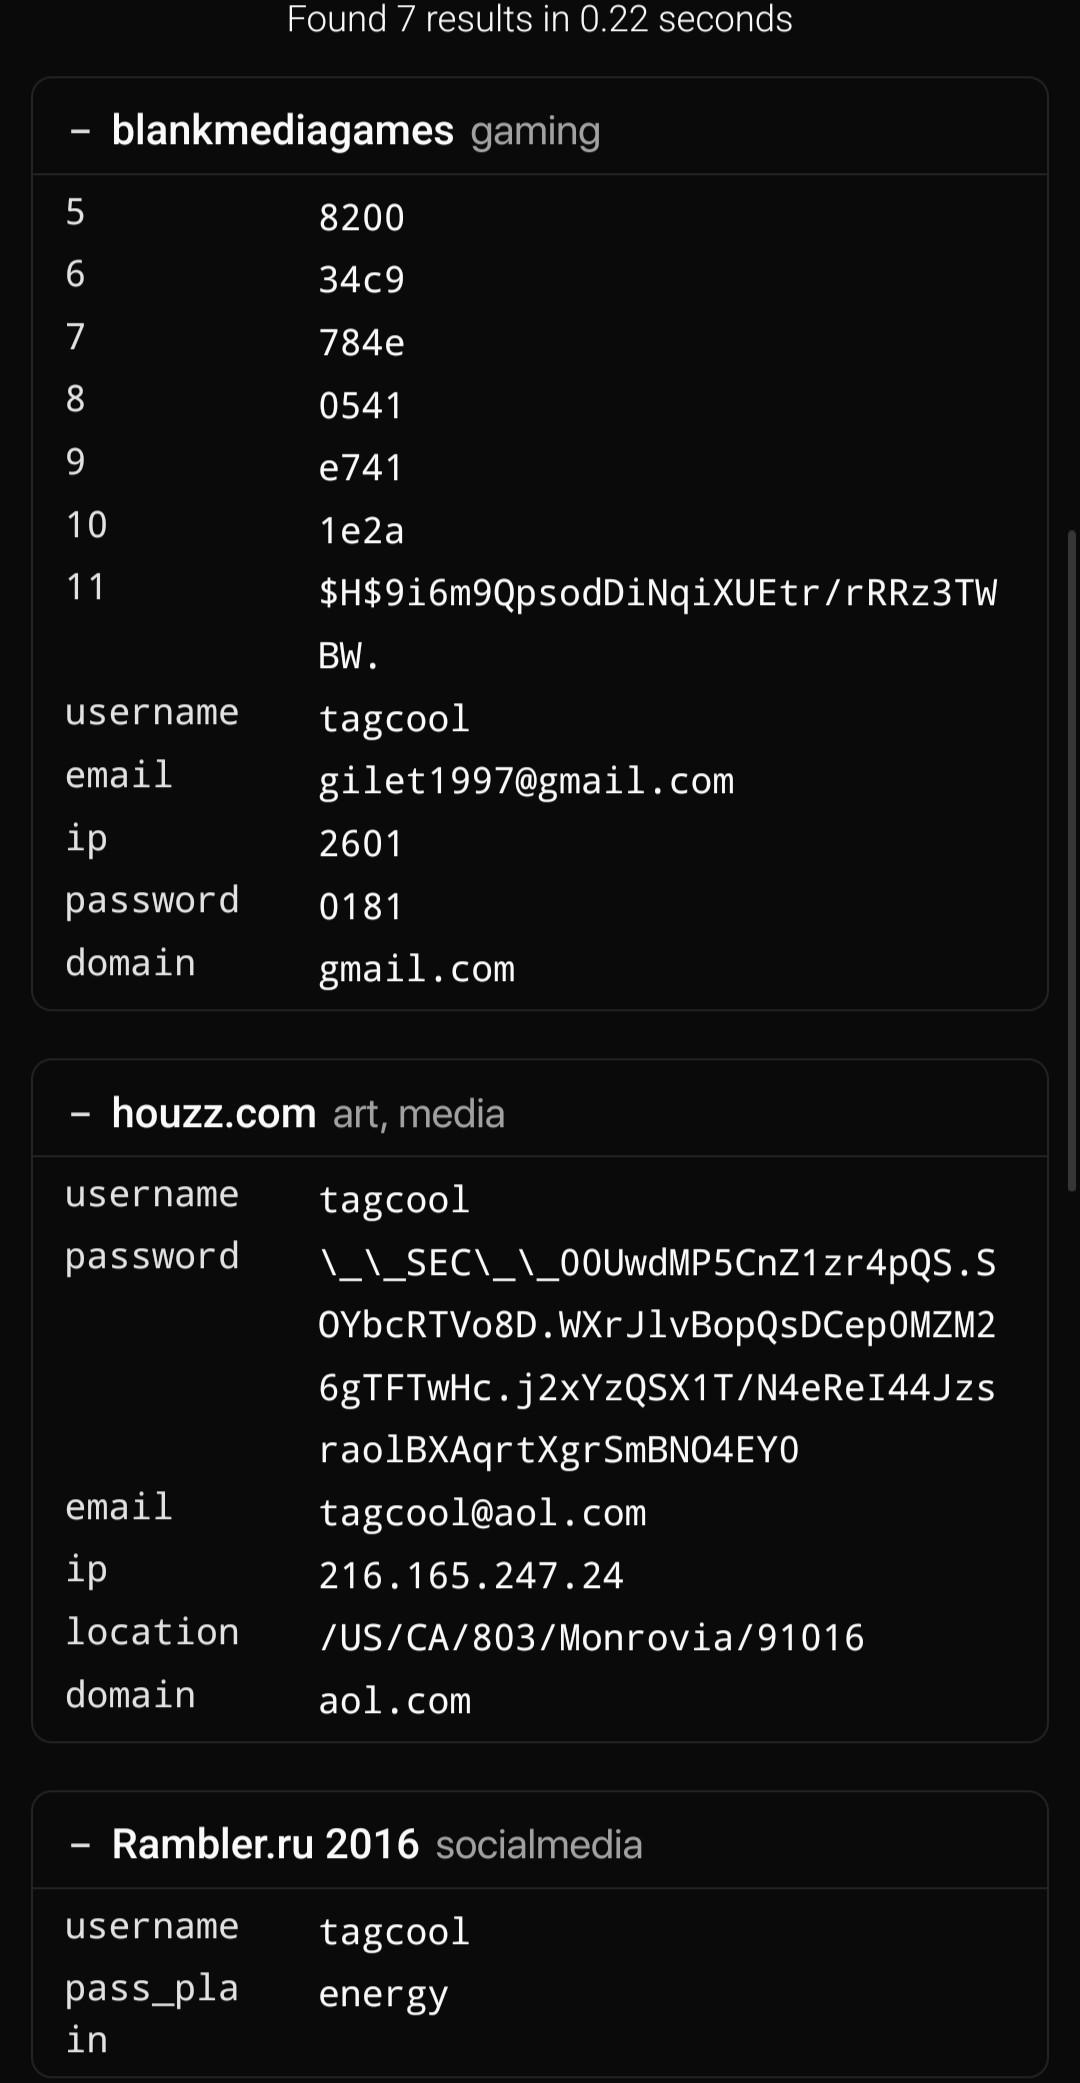This screenshot has height=2083, width=1080.
Task: Collapse the blankmediagames result card
Action: (80, 131)
